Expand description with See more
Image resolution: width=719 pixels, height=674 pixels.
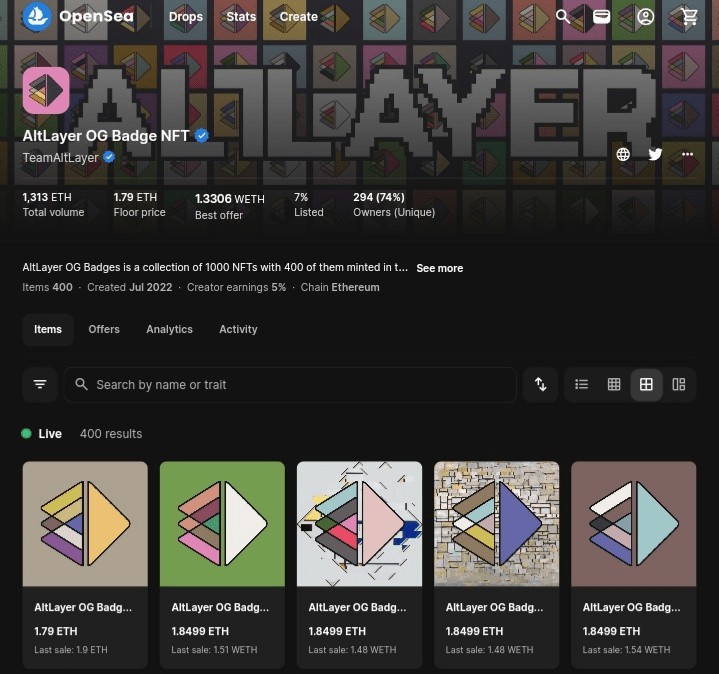click(x=439, y=268)
